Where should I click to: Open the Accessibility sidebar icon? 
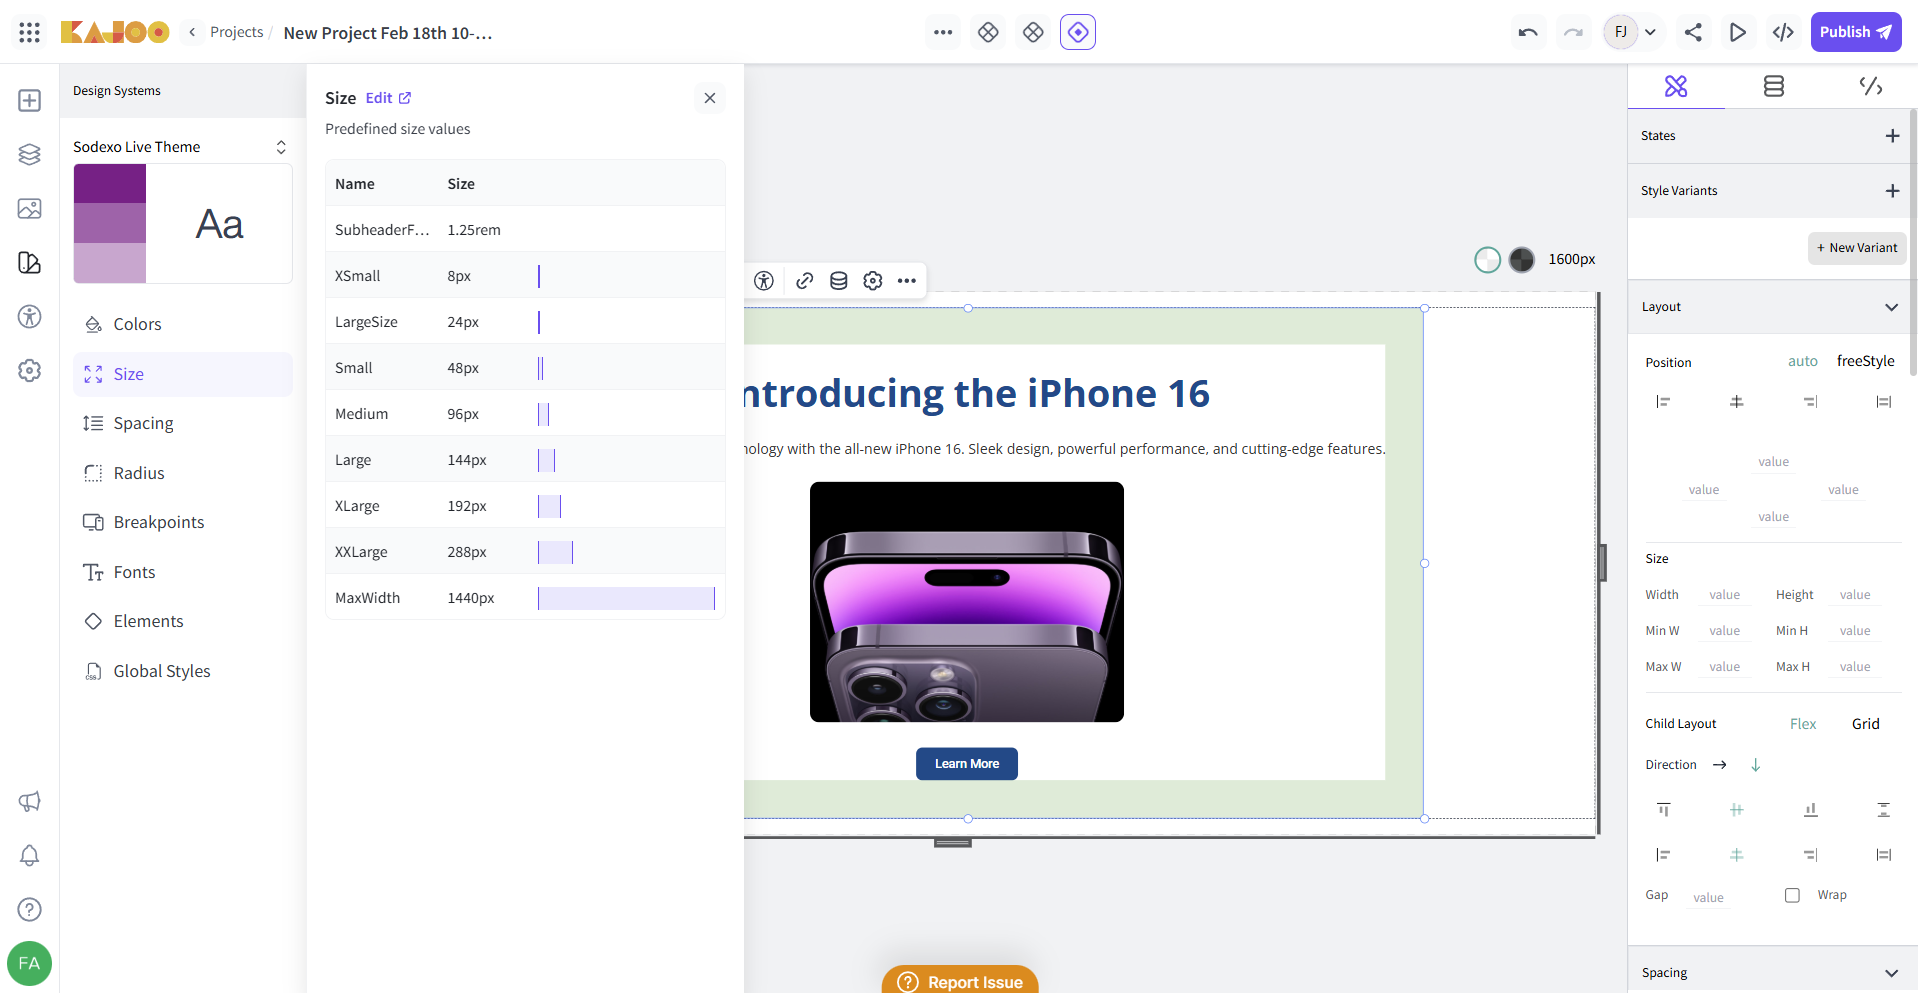point(30,316)
